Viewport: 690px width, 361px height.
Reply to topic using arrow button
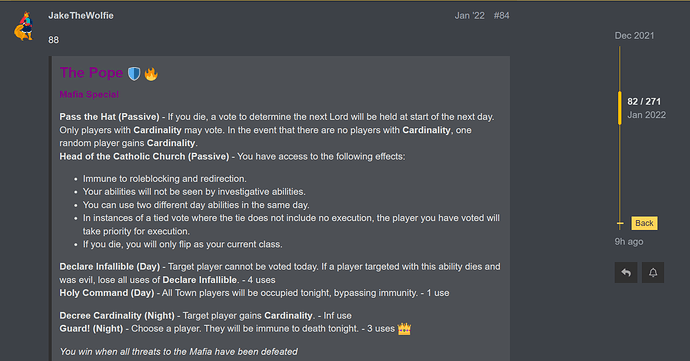[626, 273]
